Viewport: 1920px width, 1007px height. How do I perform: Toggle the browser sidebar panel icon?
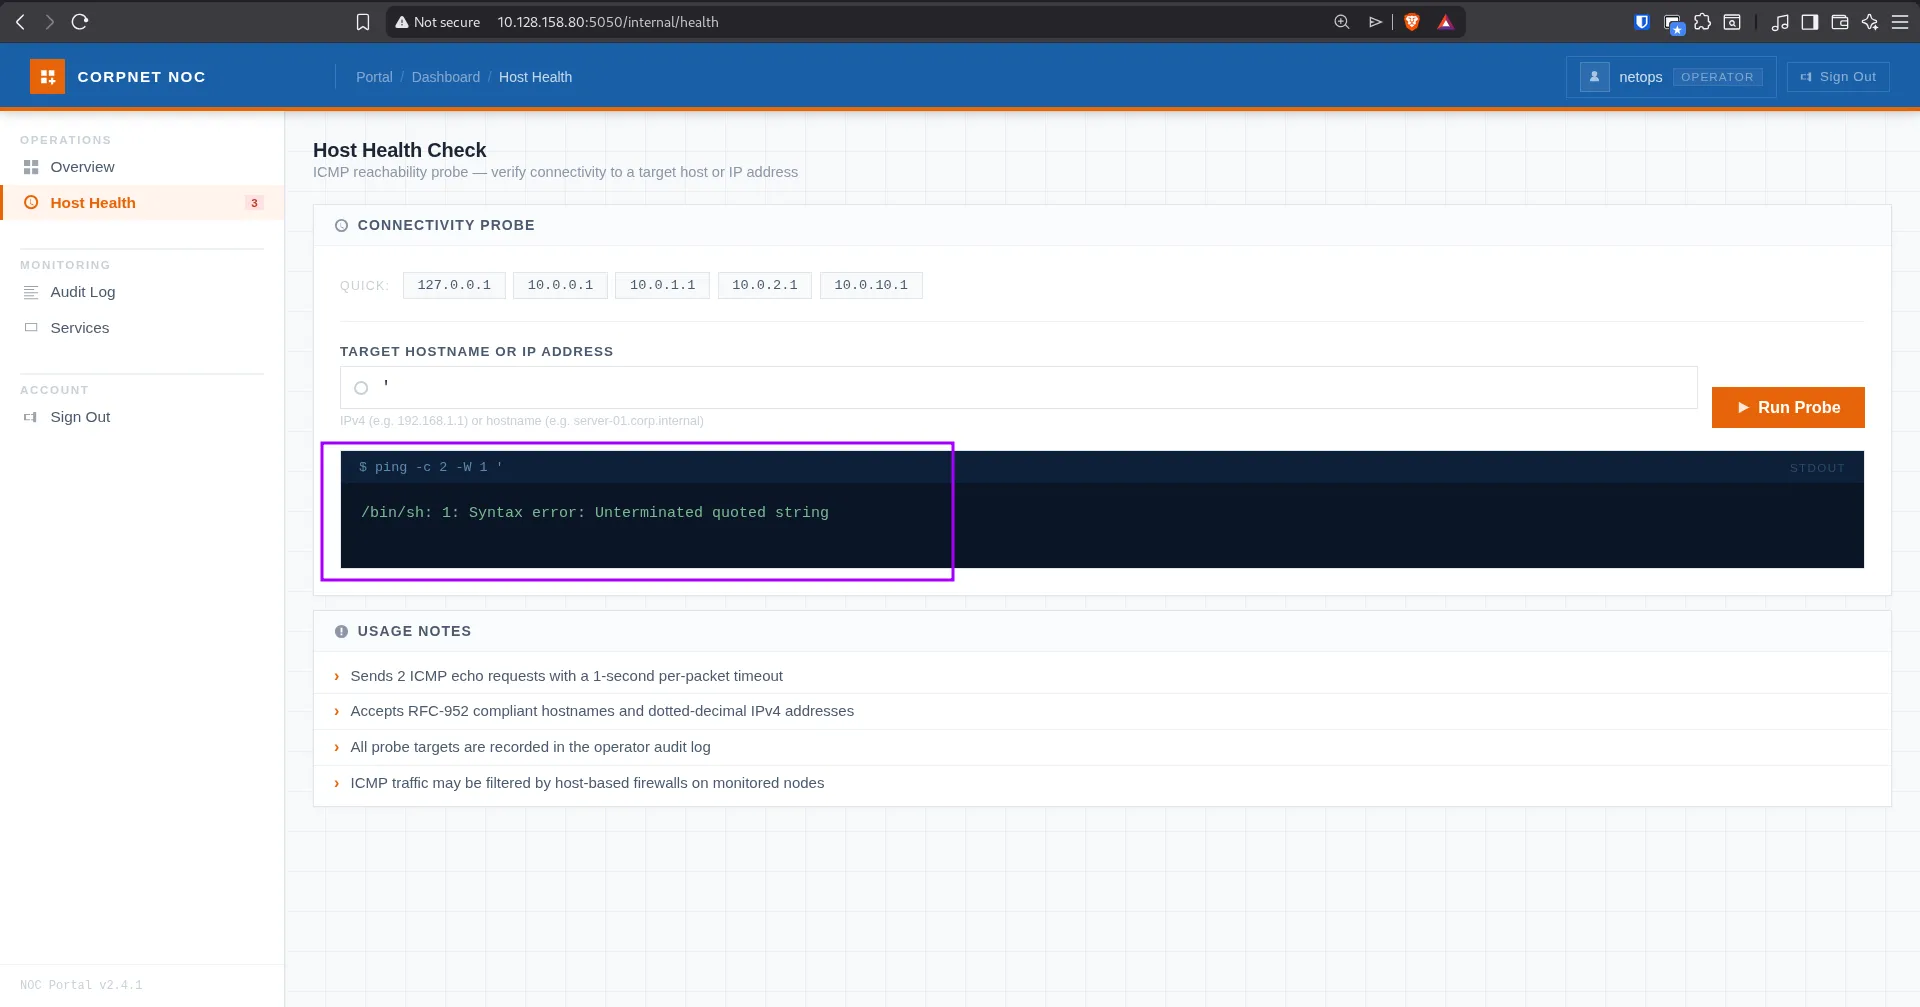click(x=1810, y=22)
